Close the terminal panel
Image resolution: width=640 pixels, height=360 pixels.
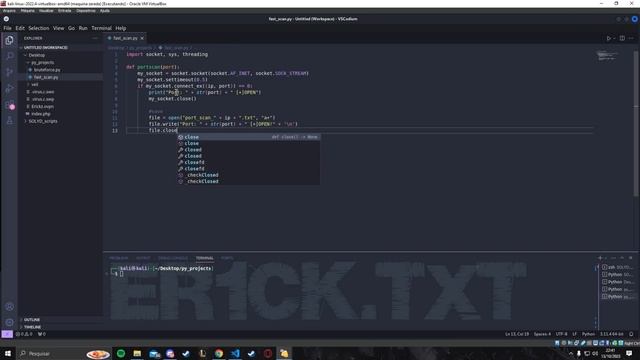631,258
